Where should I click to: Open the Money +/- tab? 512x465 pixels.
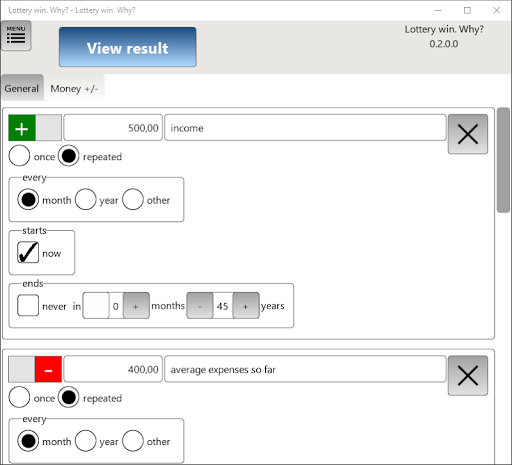74,88
